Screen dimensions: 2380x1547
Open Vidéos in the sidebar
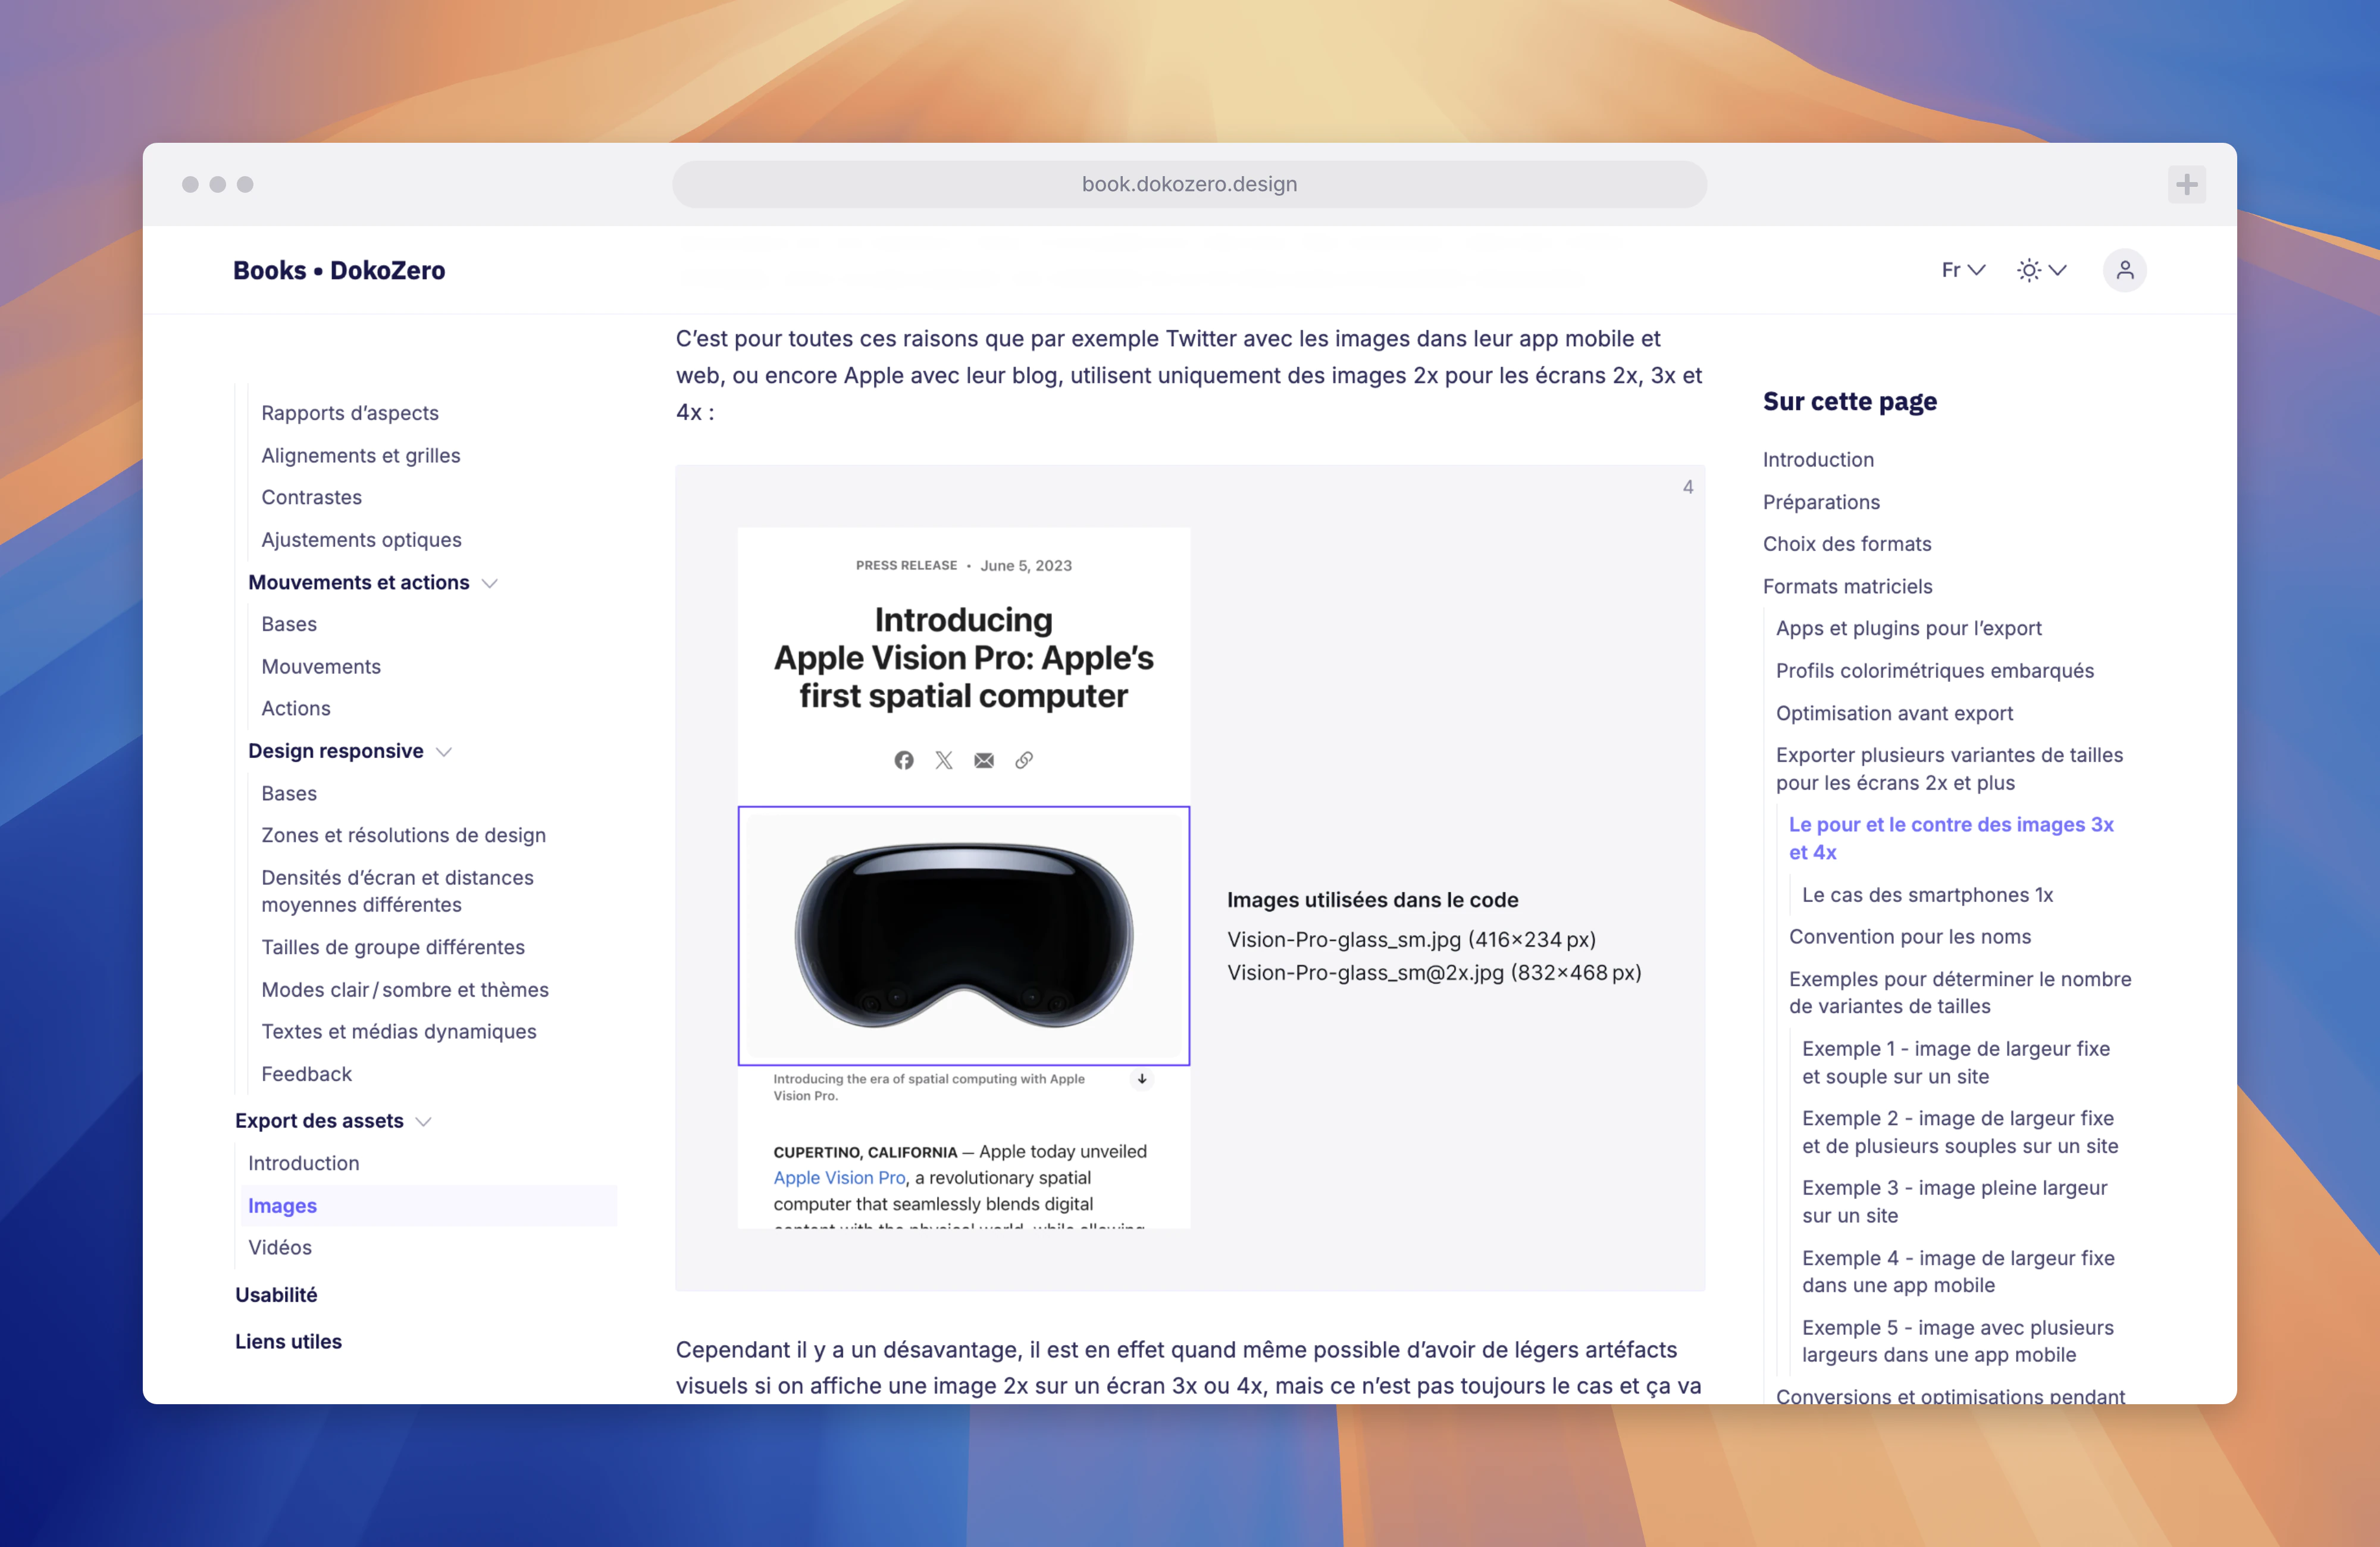click(x=280, y=1247)
